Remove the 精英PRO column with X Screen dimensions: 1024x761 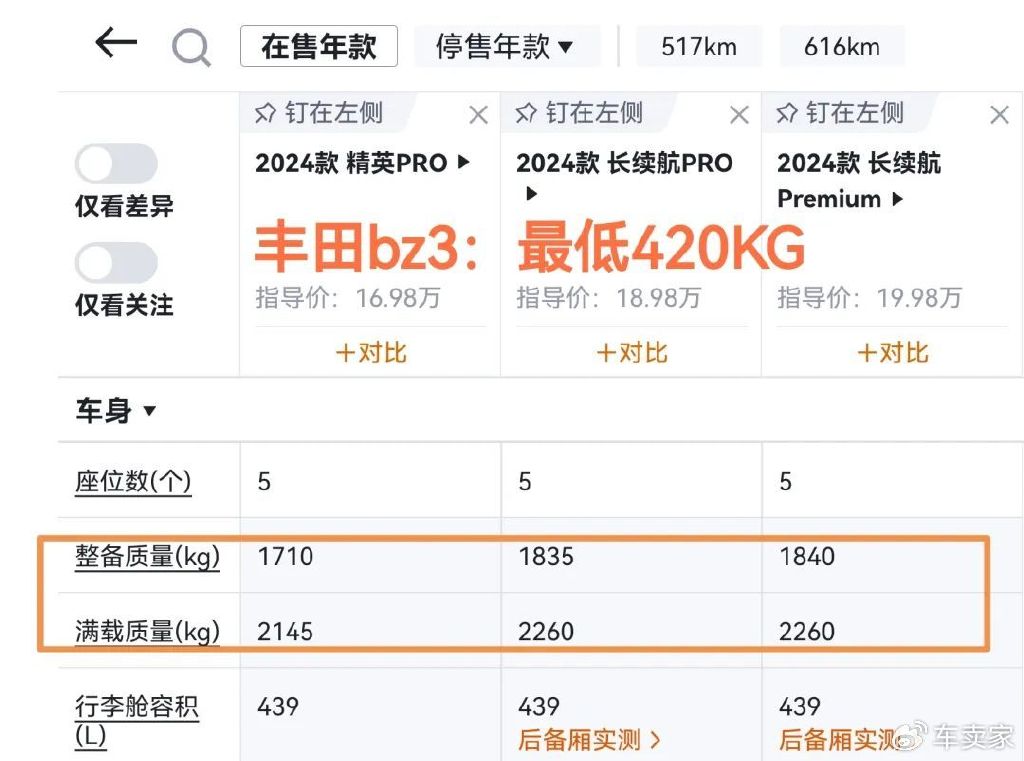(x=479, y=115)
